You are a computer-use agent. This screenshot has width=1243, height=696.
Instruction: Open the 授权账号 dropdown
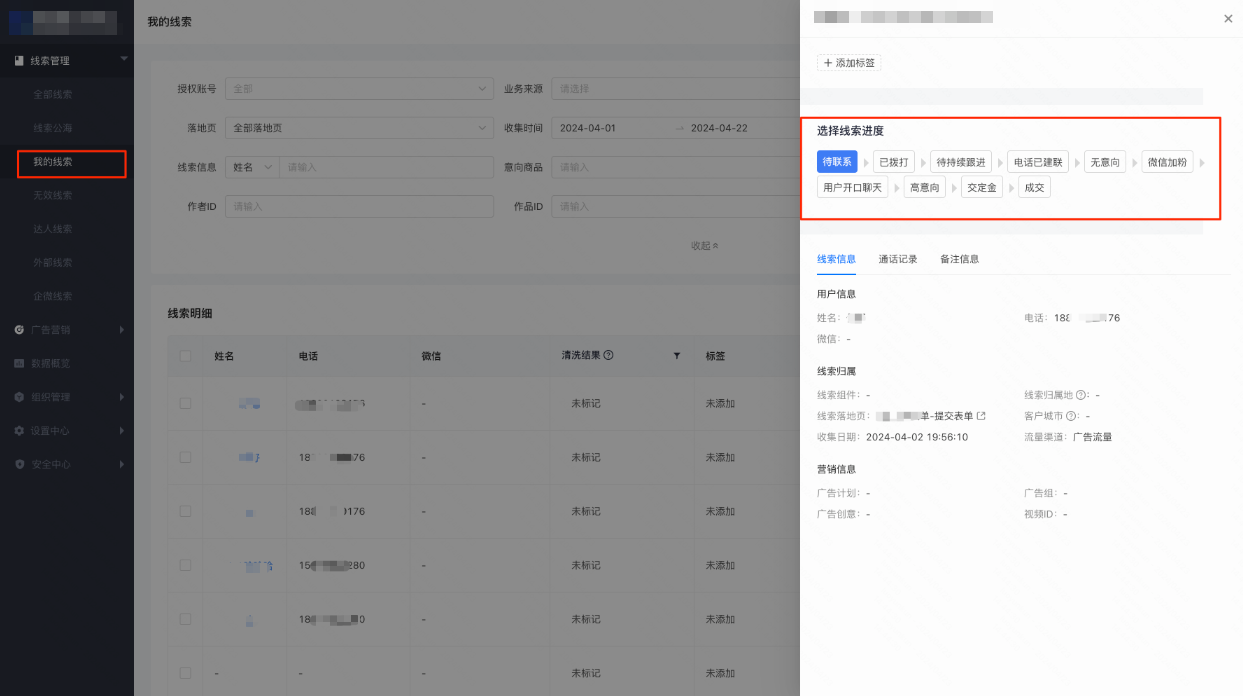[x=359, y=88]
